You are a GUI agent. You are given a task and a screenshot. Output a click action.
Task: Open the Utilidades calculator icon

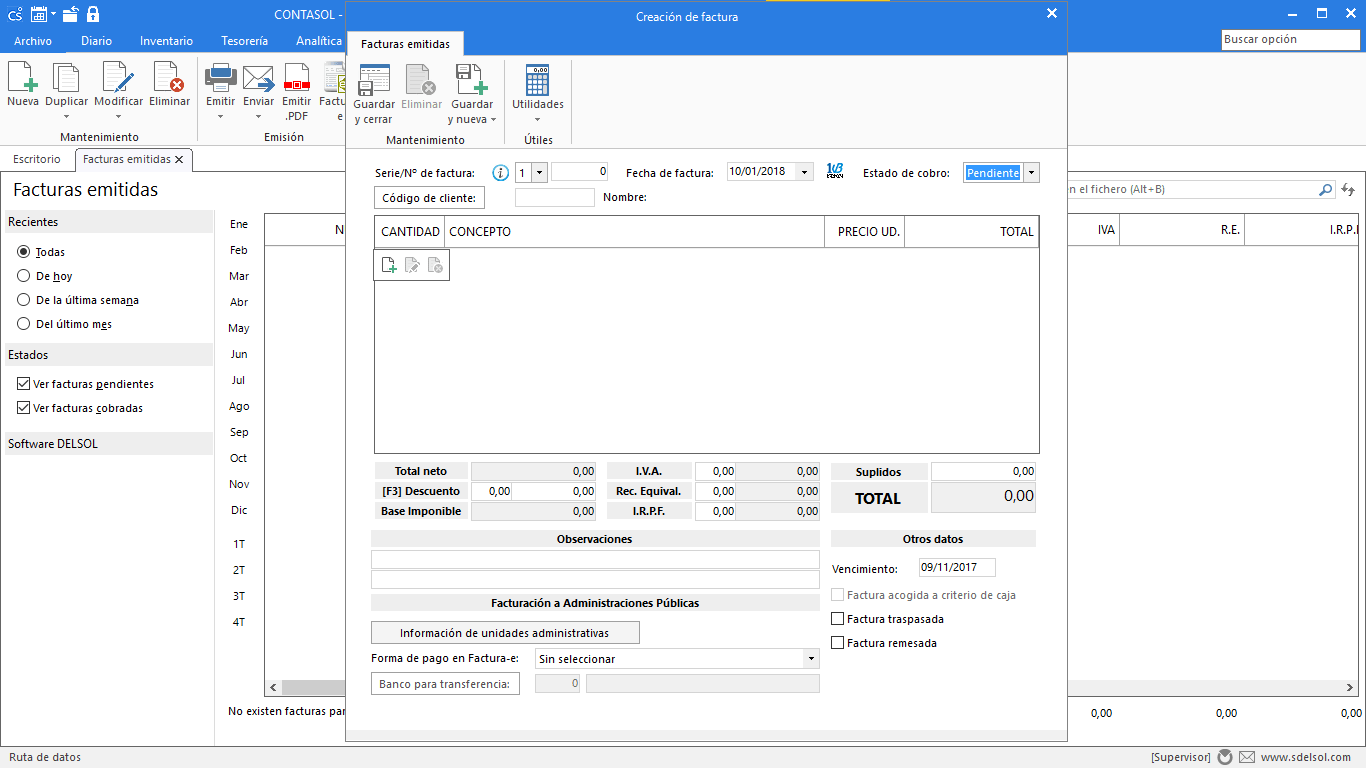[537, 80]
